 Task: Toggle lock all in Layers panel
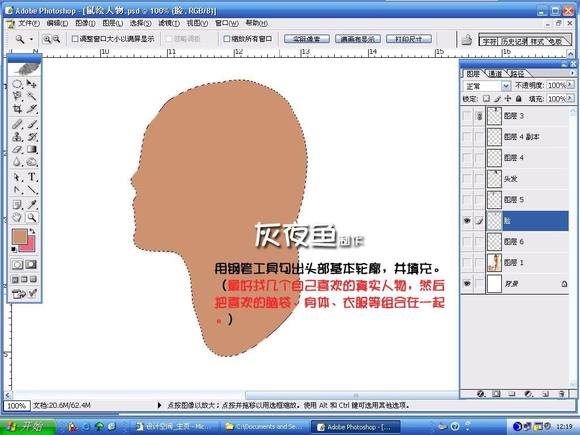click(x=519, y=99)
